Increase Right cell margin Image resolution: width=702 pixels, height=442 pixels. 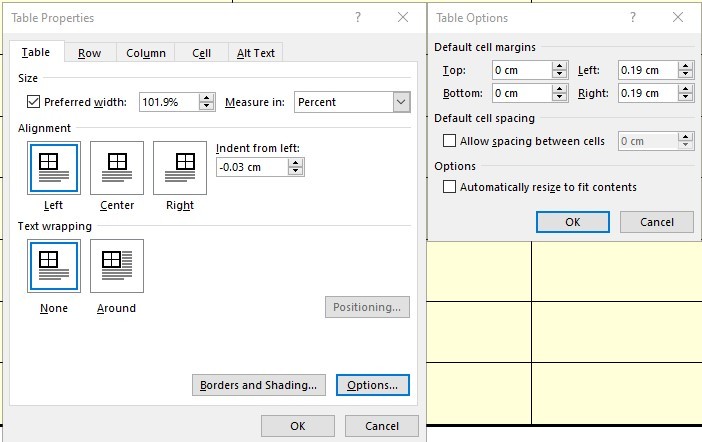685,89
